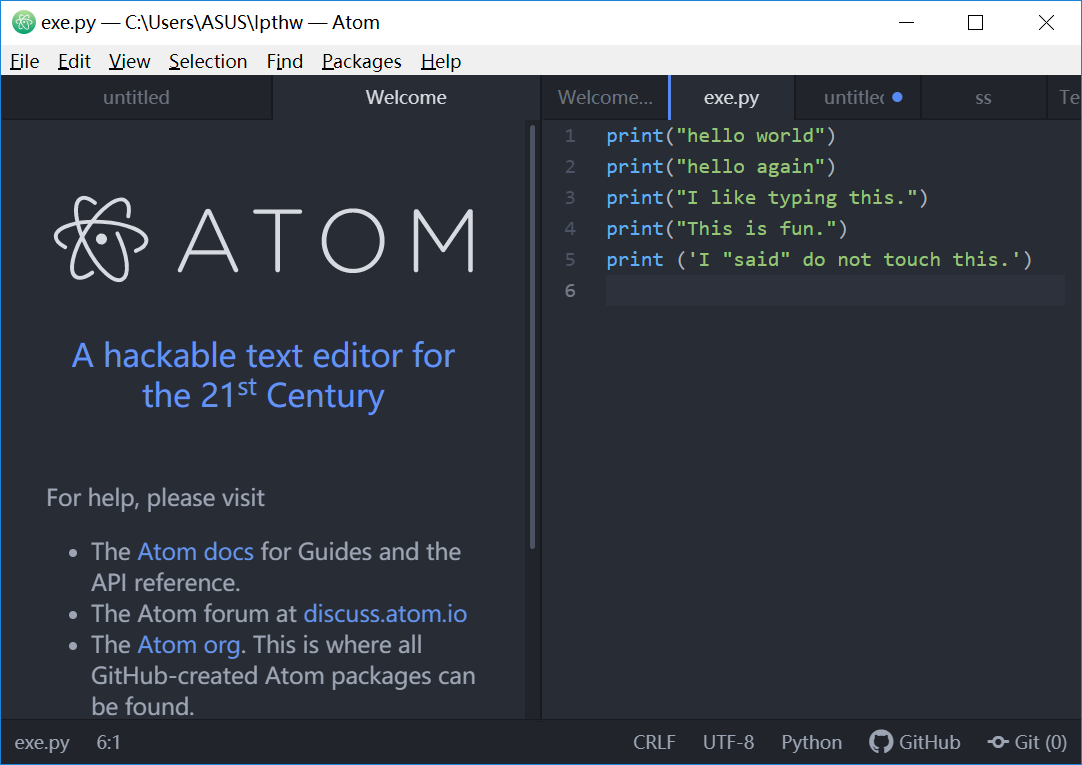The image size is (1082, 765).
Task: Switch to the exe.py tab
Action: (x=731, y=97)
